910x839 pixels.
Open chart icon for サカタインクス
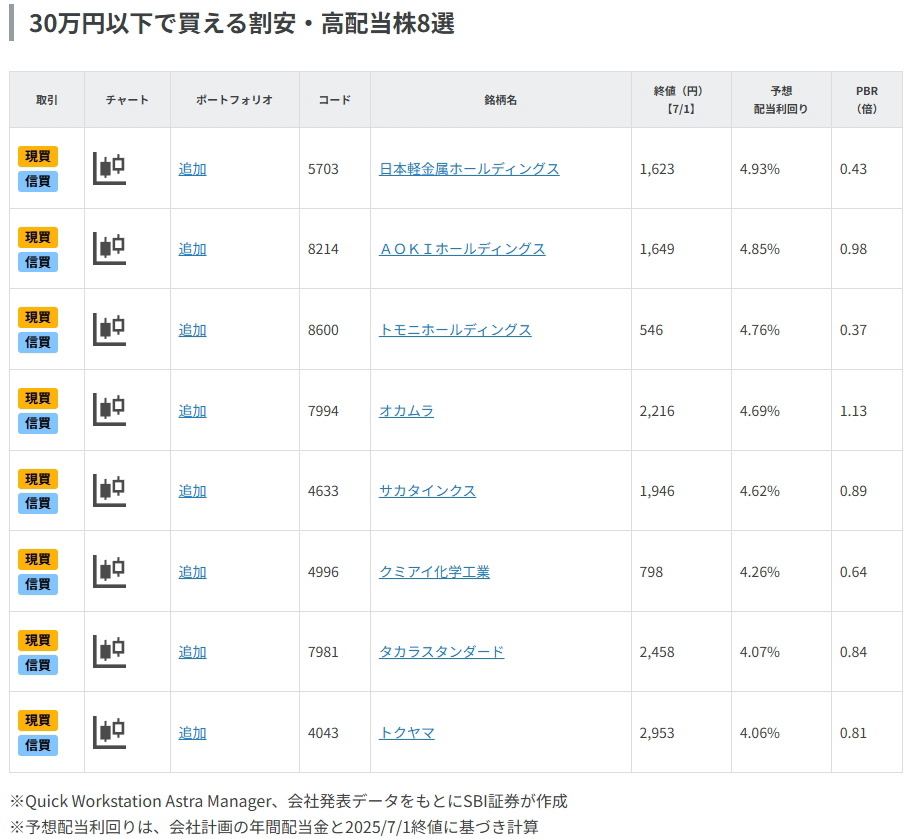110,490
